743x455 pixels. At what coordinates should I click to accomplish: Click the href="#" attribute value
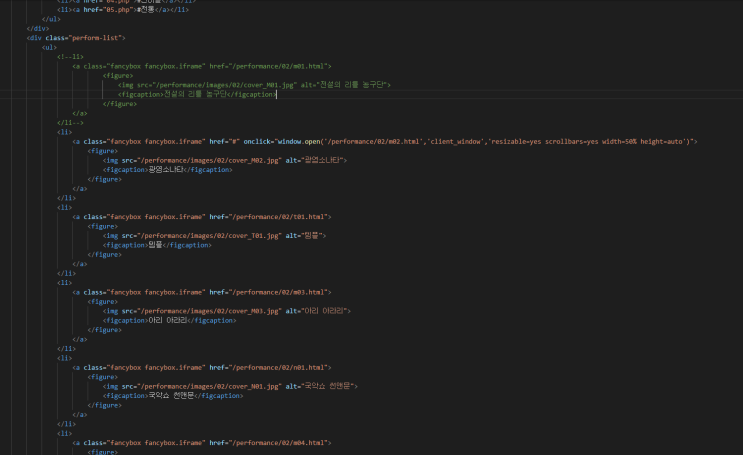pos(236,142)
